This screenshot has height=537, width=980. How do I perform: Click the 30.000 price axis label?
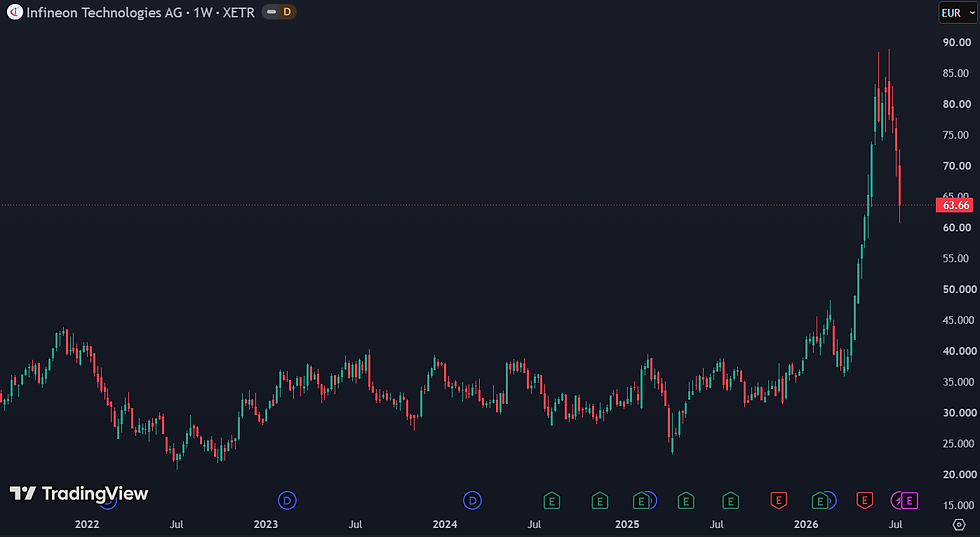959,413
